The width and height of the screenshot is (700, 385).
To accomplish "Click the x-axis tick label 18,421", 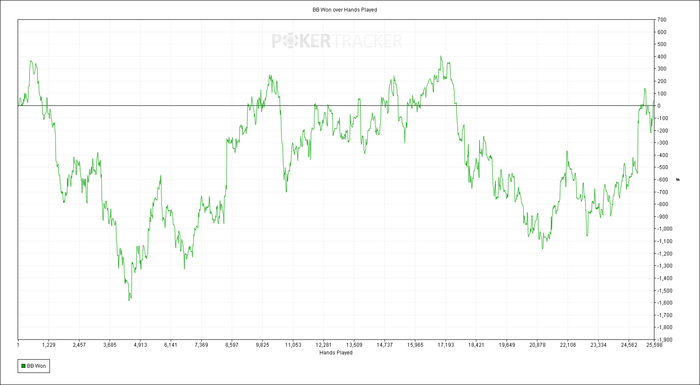I will pos(476,345).
